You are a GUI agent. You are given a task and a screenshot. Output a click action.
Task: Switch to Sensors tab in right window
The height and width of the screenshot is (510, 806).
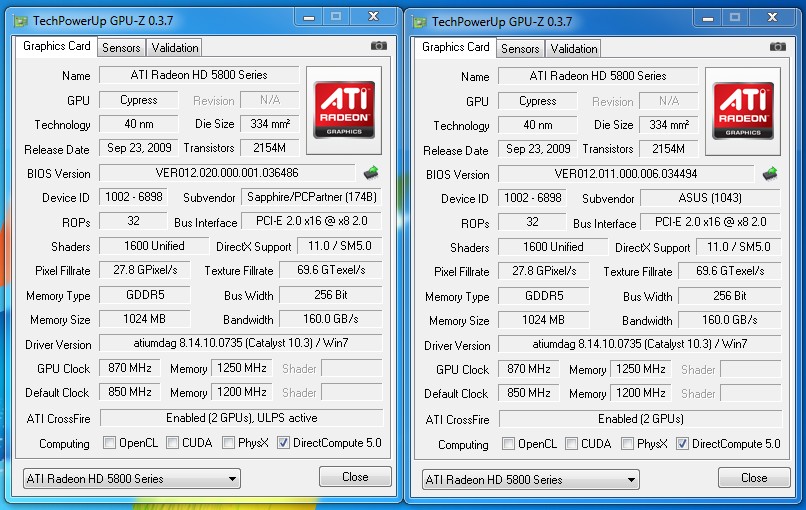[x=520, y=49]
